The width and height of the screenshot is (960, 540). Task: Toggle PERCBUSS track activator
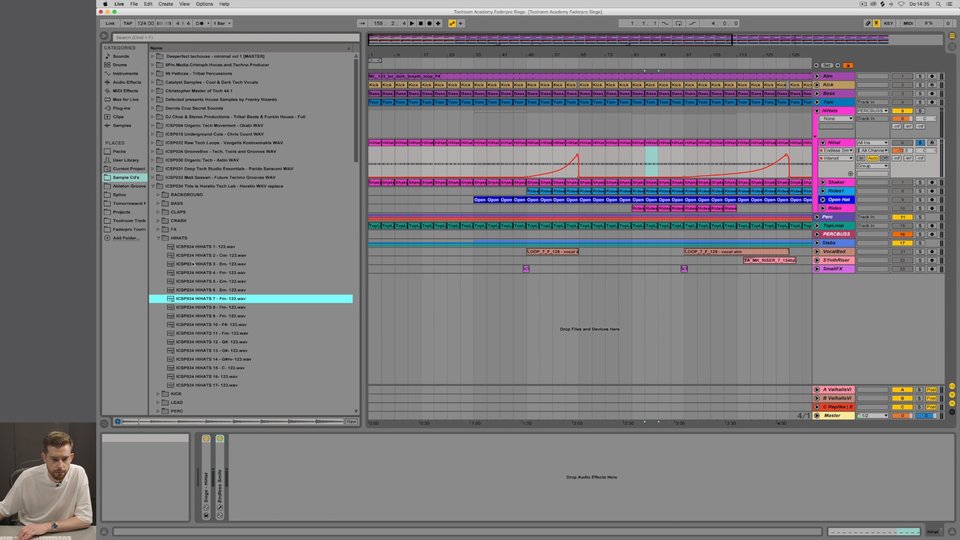tap(902, 234)
